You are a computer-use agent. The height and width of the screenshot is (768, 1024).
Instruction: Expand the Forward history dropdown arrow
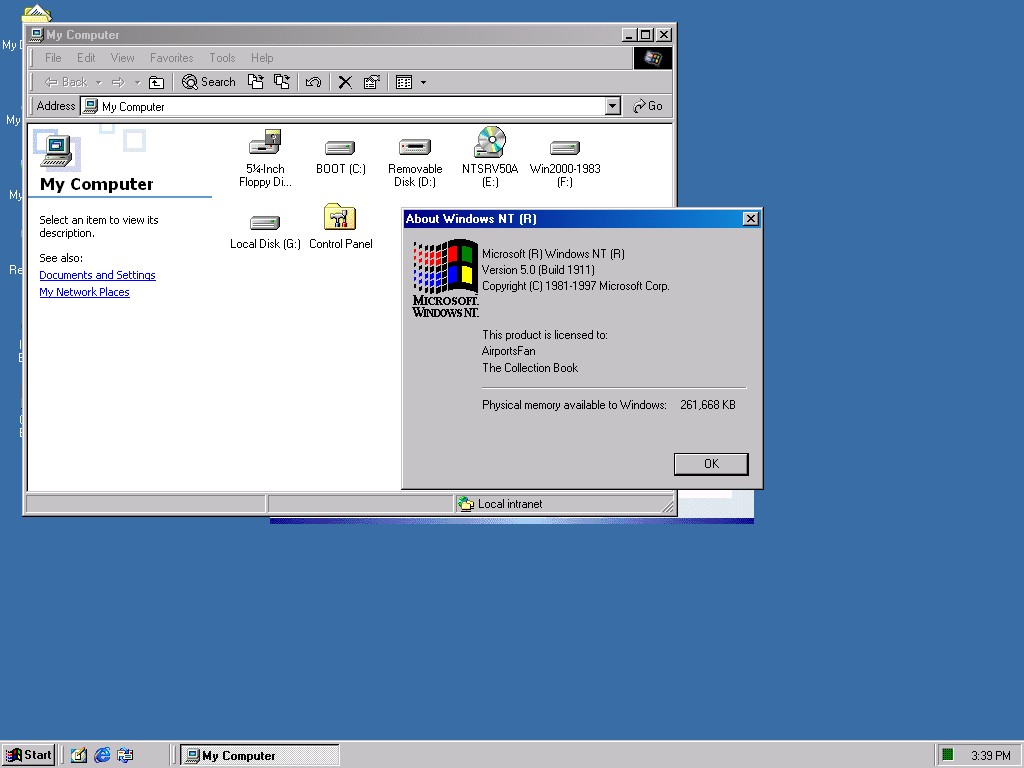coord(137,82)
